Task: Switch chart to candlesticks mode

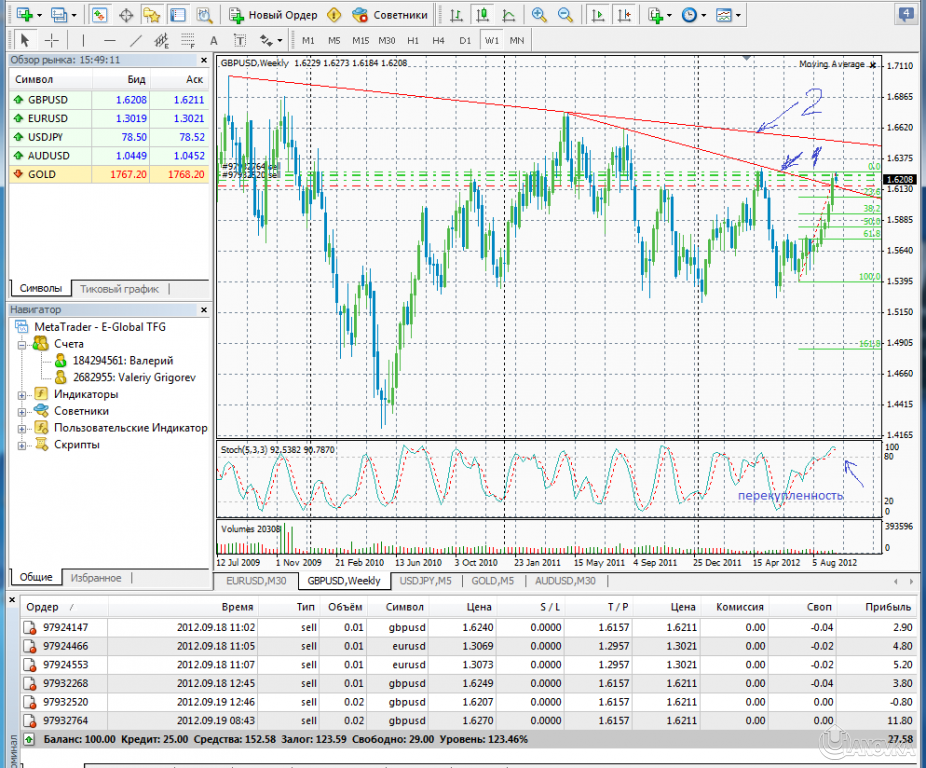Action: (x=483, y=15)
